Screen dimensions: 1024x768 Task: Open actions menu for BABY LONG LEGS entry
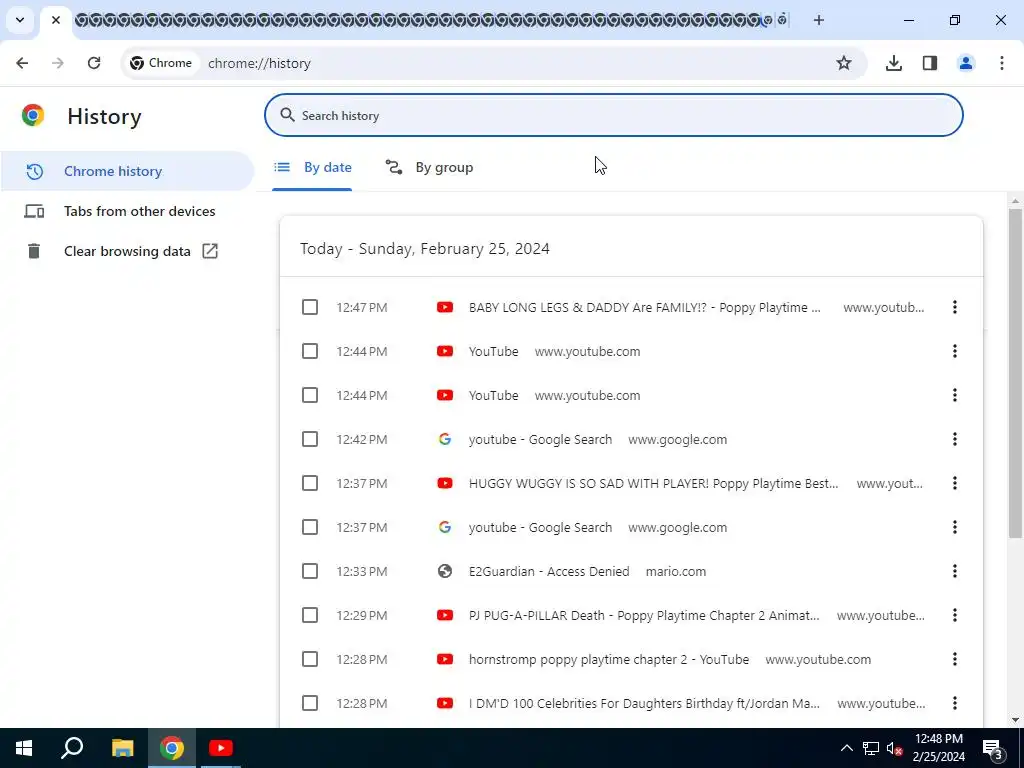pos(955,307)
